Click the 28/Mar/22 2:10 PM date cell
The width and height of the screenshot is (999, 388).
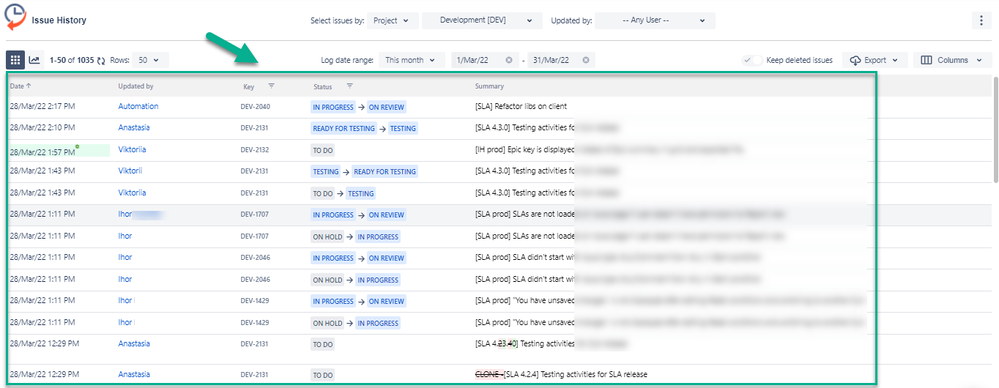[x=42, y=127]
